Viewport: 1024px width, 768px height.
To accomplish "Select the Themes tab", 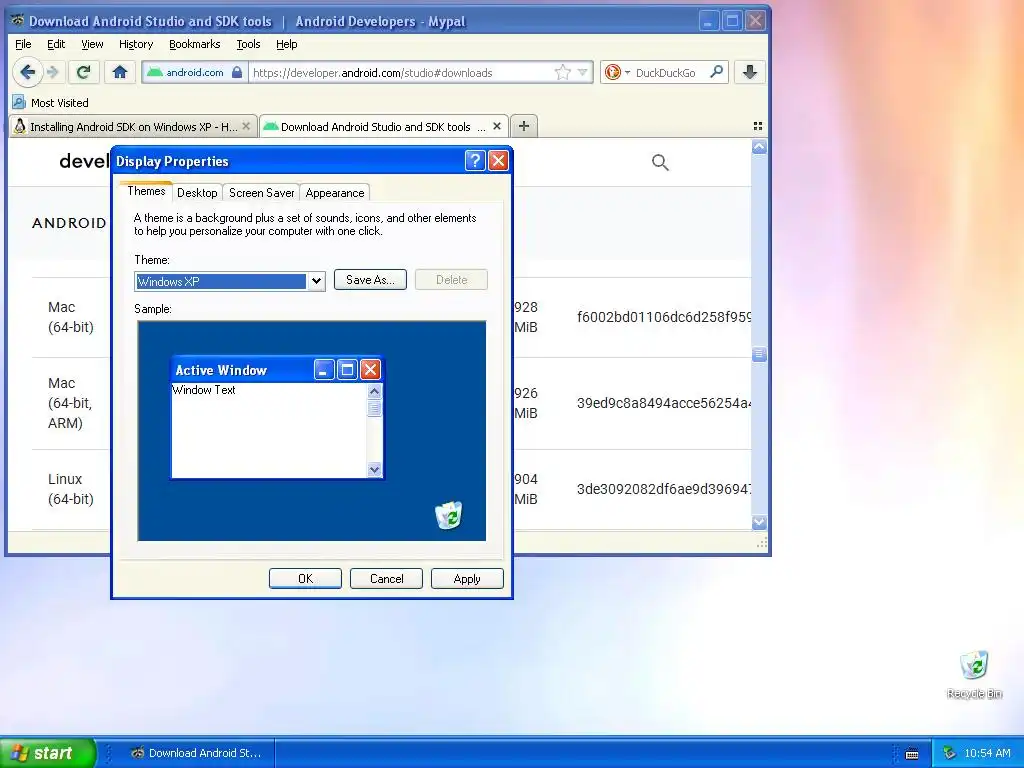I will click(146, 191).
